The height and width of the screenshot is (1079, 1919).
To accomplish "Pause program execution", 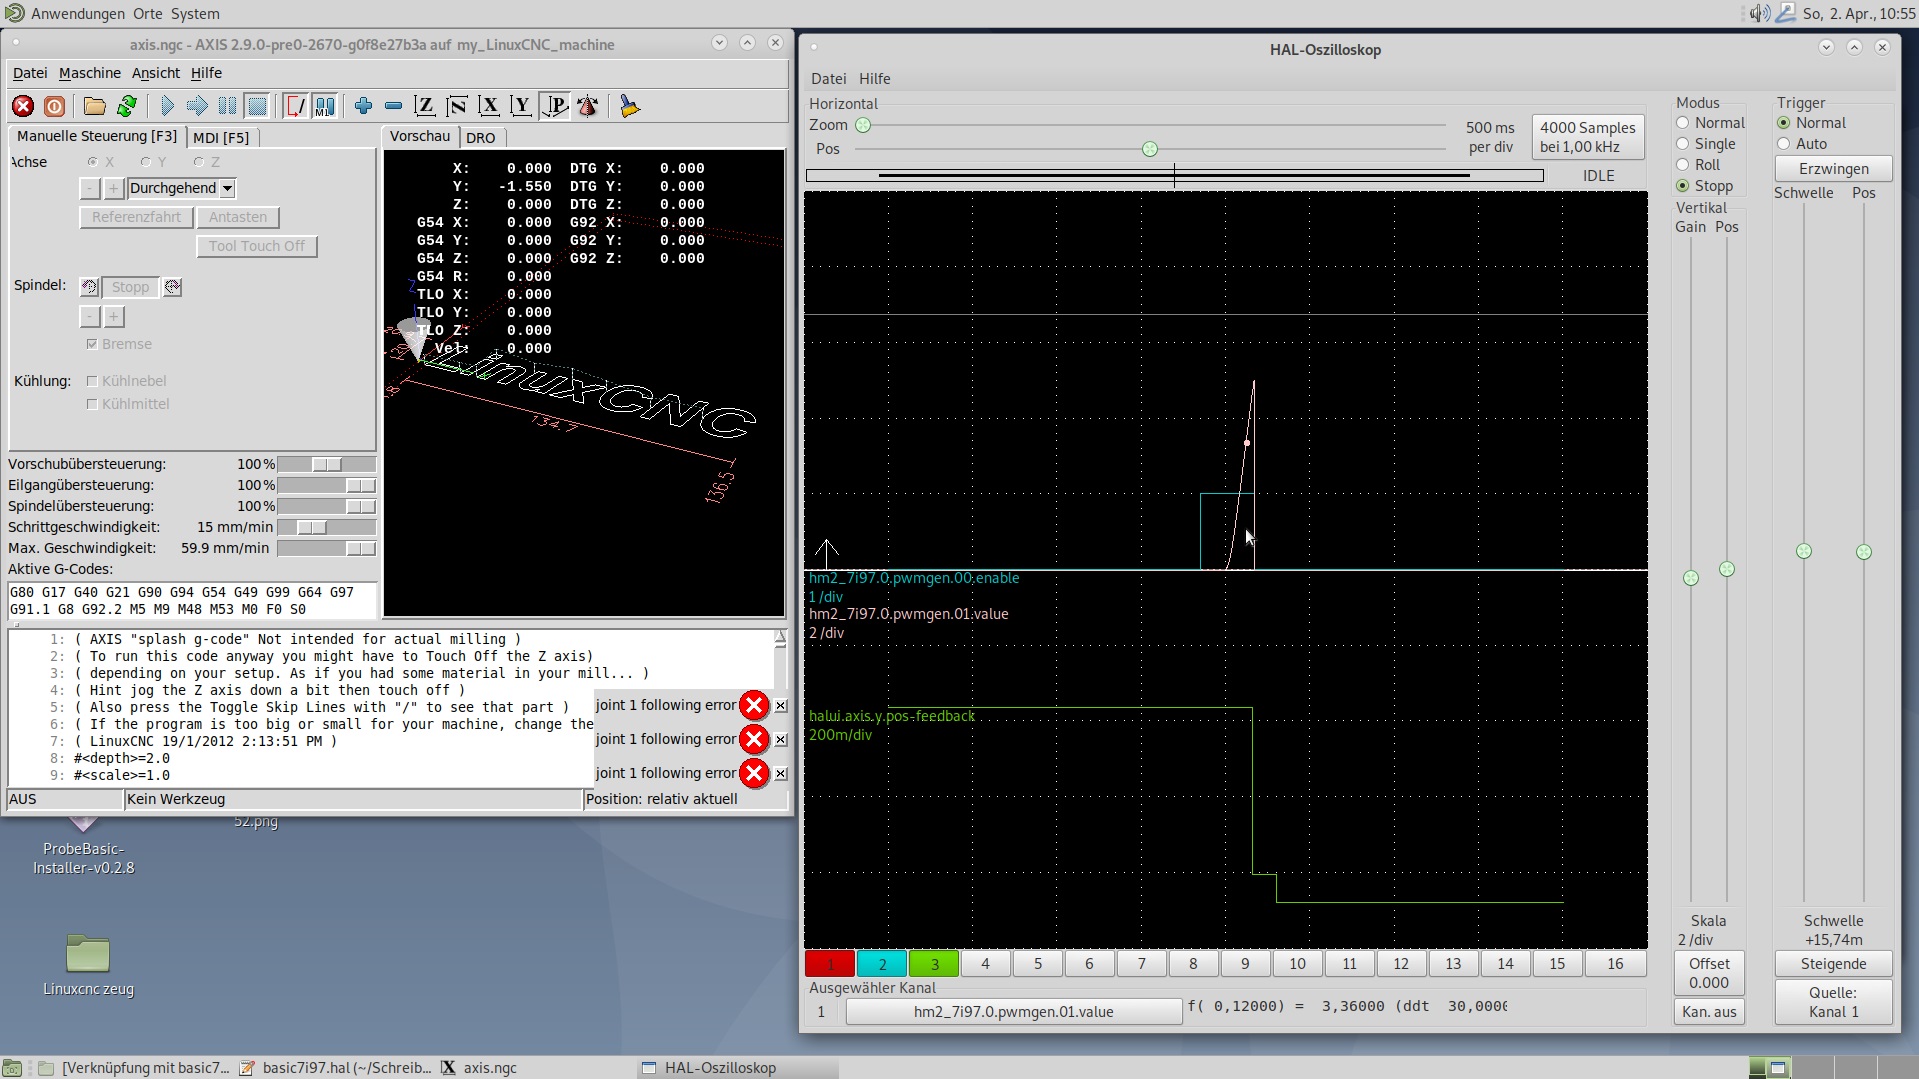I will click(x=228, y=106).
